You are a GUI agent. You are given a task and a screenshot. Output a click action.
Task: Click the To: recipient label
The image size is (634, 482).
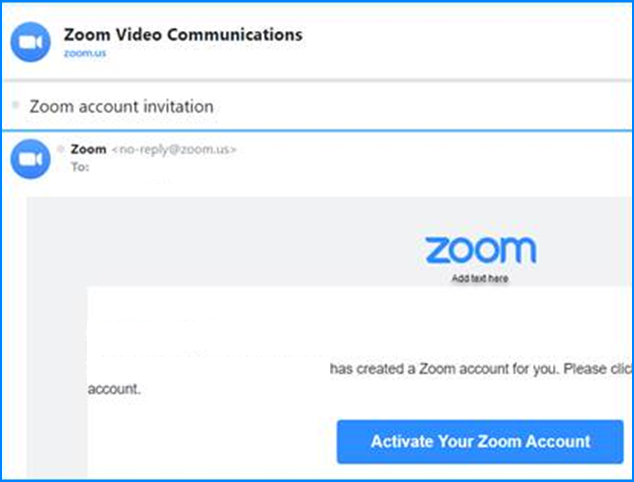[x=80, y=167]
